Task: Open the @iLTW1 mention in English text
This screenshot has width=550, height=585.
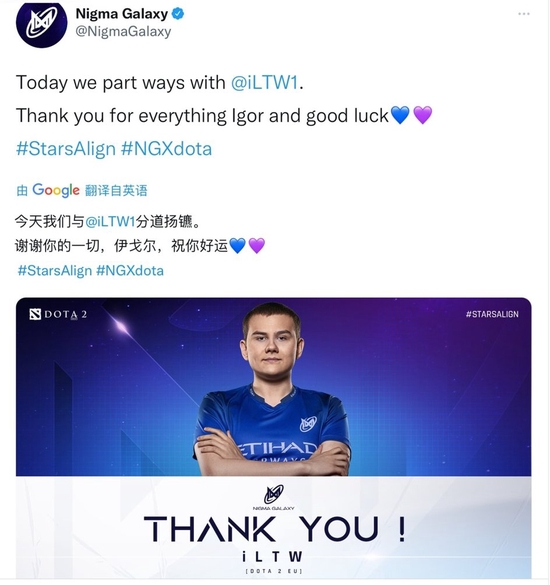Action: pos(265,82)
